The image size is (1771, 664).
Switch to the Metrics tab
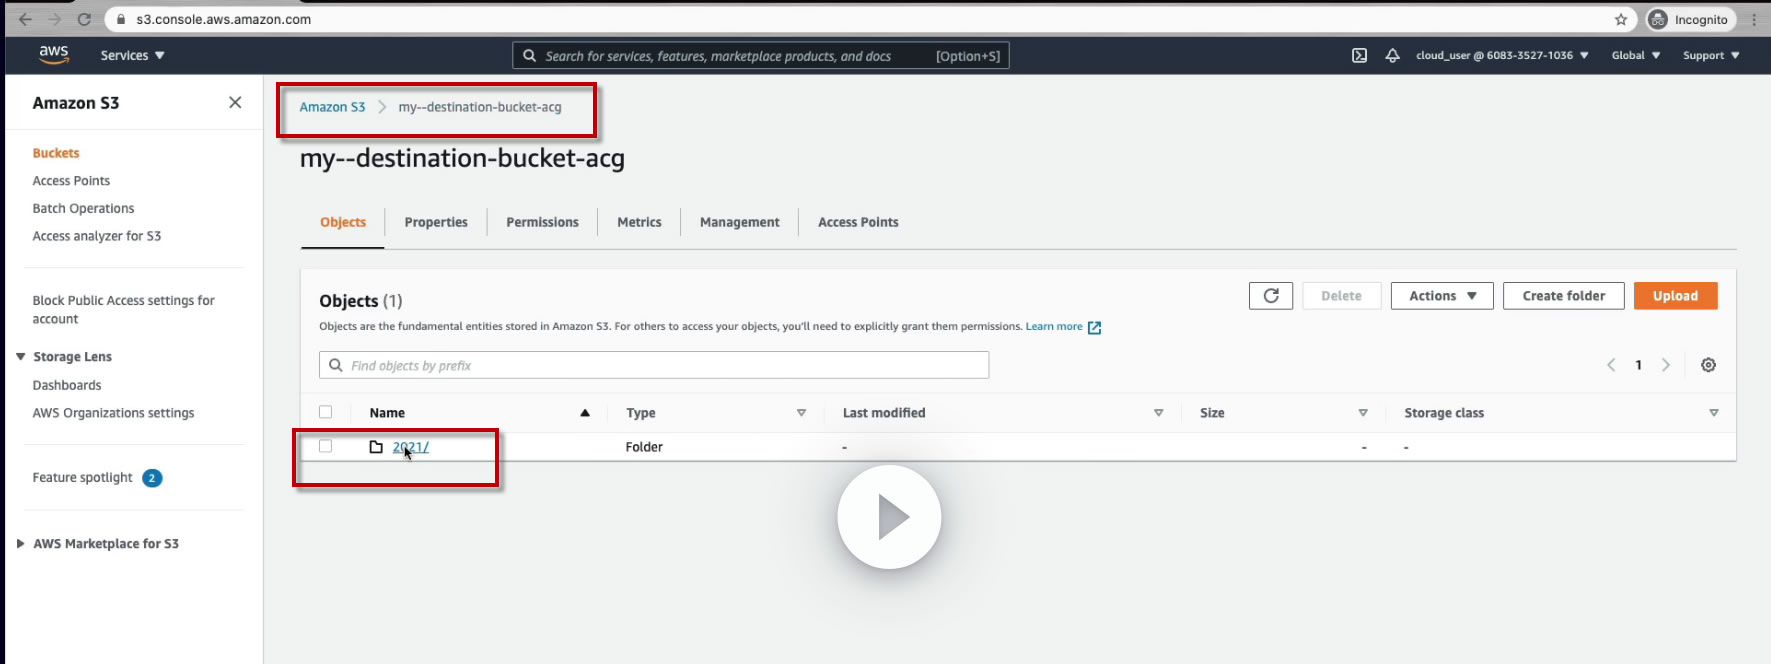pyautogui.click(x=639, y=222)
